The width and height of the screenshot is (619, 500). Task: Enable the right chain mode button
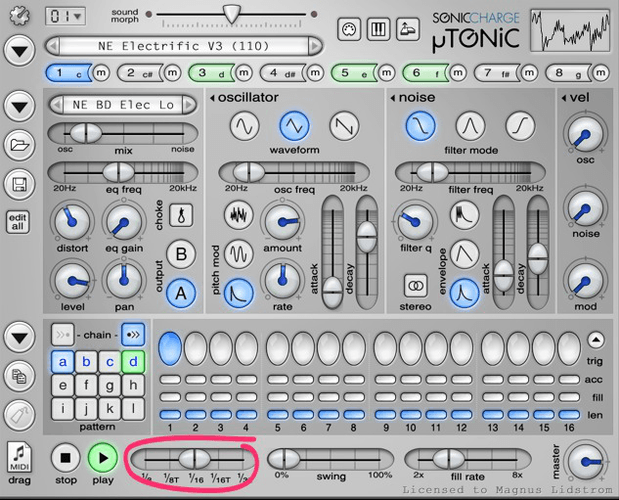[x=133, y=335]
